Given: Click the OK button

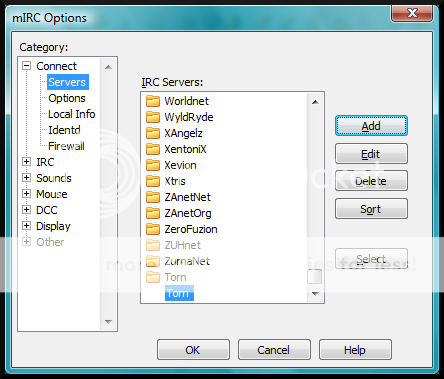Looking at the screenshot, I should point(193,350).
